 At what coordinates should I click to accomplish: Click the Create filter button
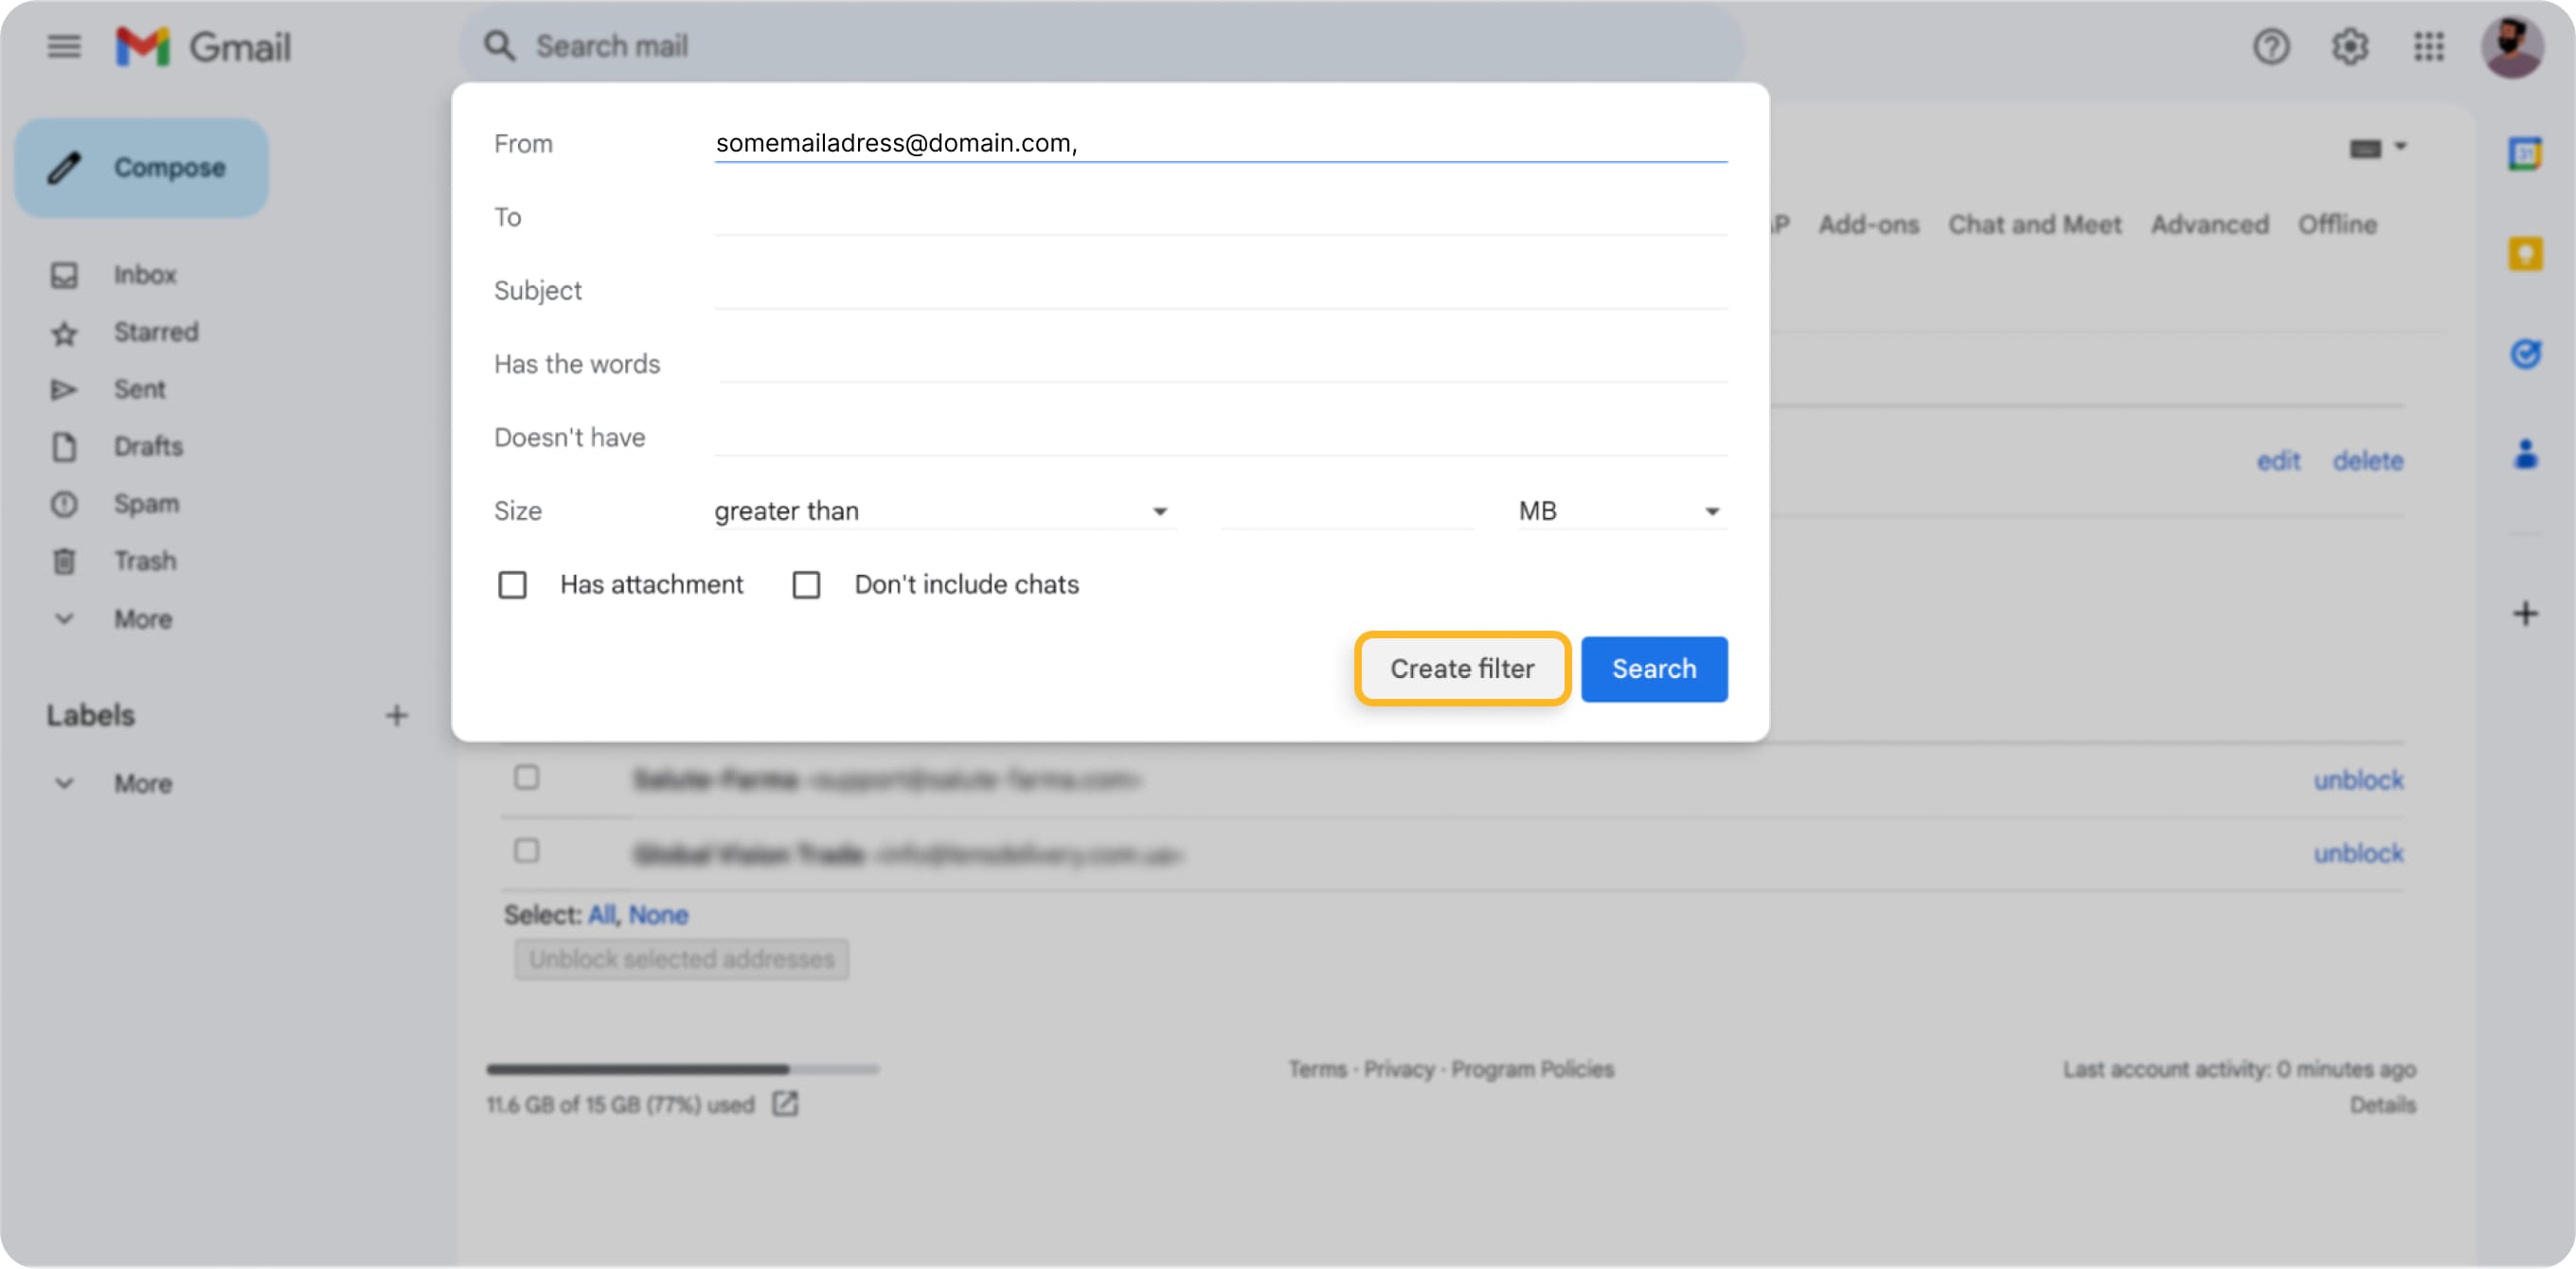click(x=1461, y=668)
